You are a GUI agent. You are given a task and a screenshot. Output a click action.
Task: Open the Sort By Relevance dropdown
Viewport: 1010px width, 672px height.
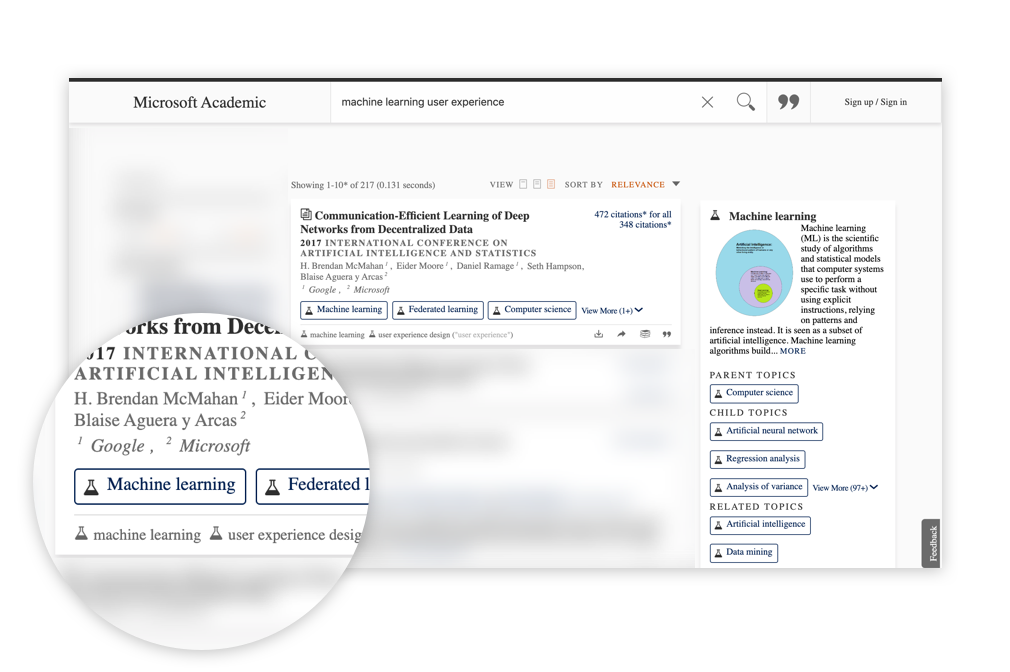coord(638,184)
